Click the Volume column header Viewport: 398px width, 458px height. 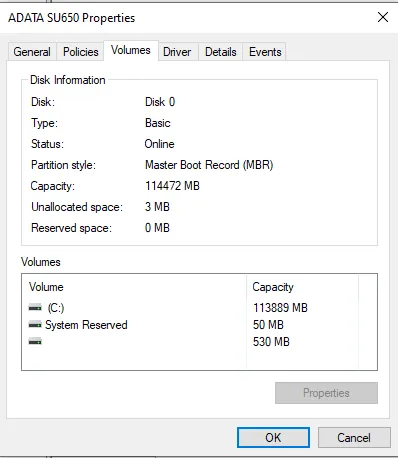(134, 287)
